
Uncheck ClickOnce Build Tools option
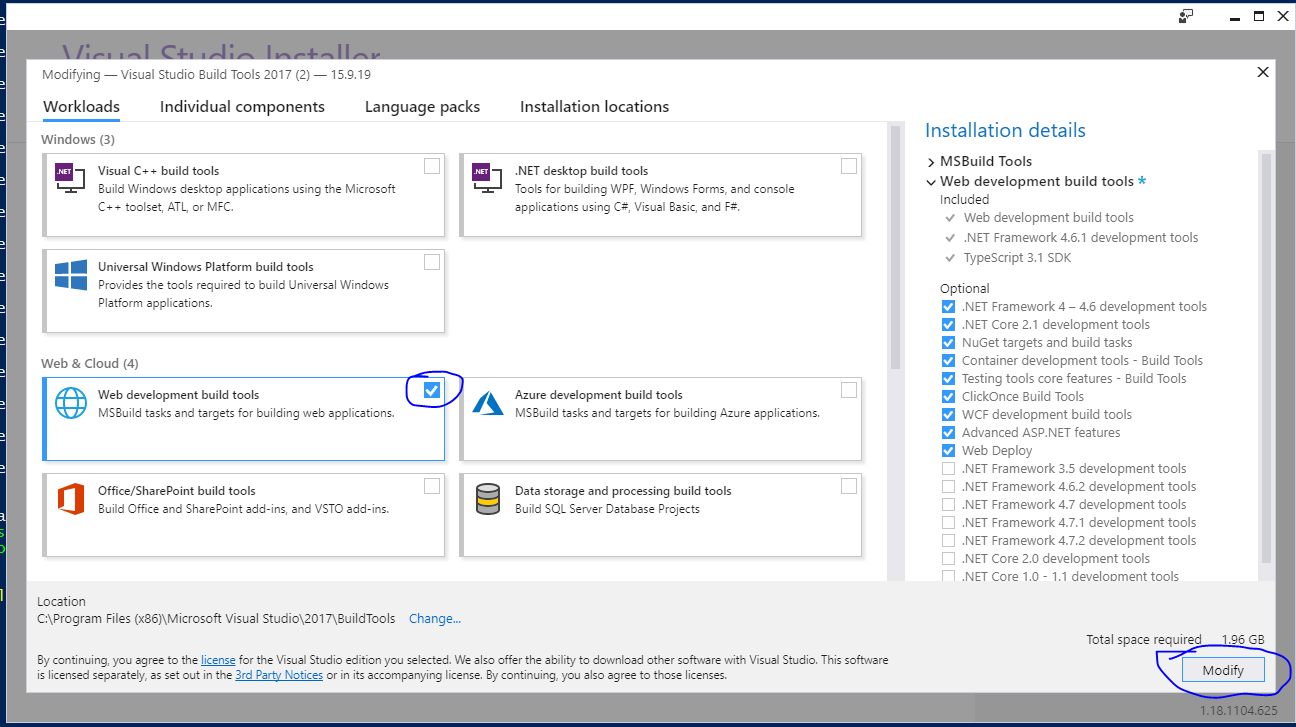point(948,397)
